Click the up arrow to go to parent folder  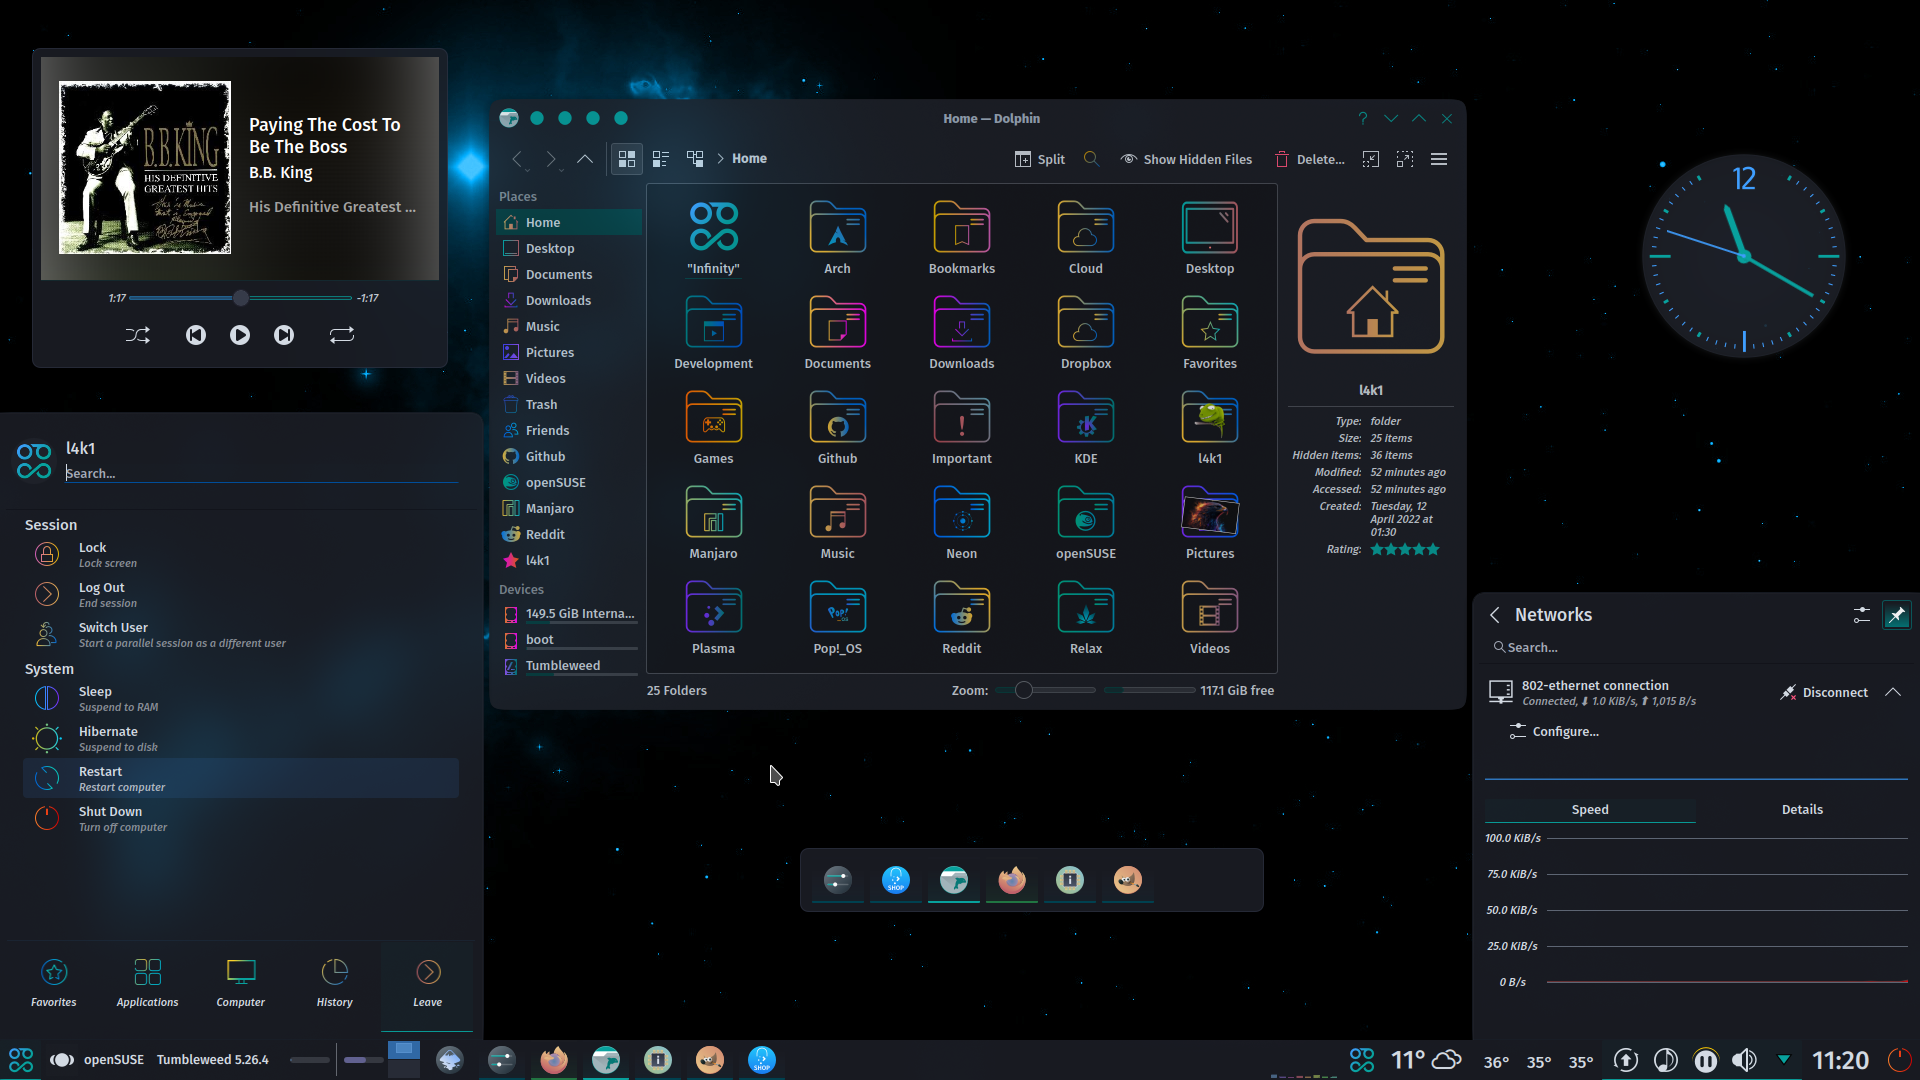tap(585, 158)
